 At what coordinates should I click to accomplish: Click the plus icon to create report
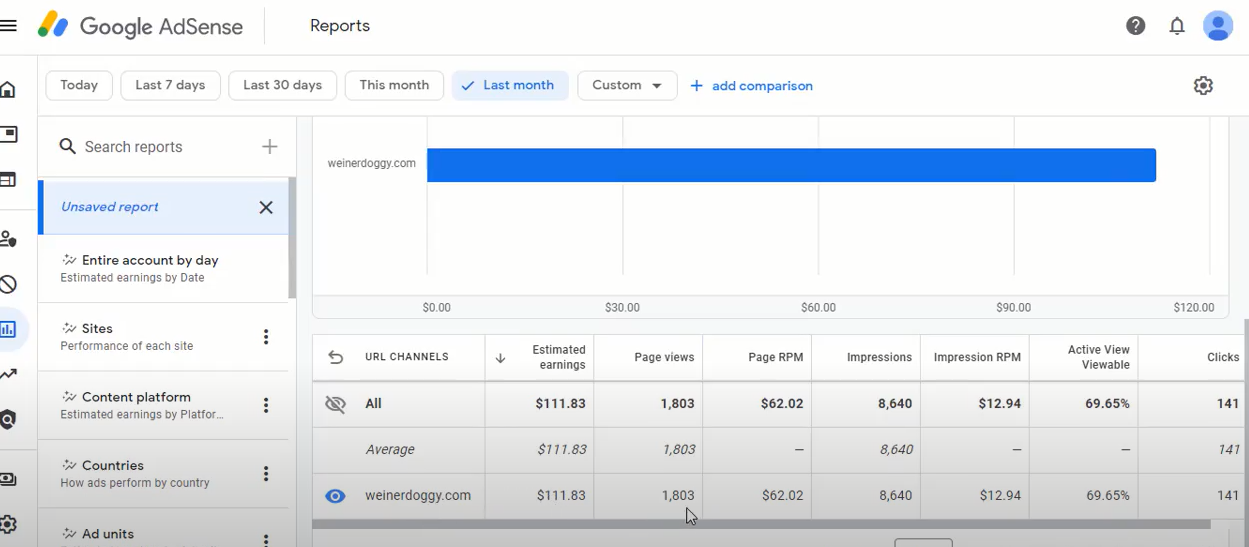(x=269, y=147)
